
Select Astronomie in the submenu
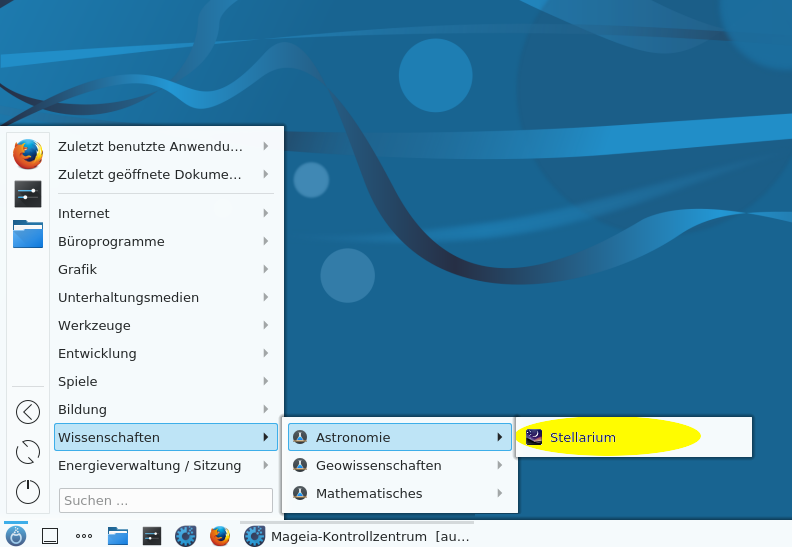[x=400, y=437]
